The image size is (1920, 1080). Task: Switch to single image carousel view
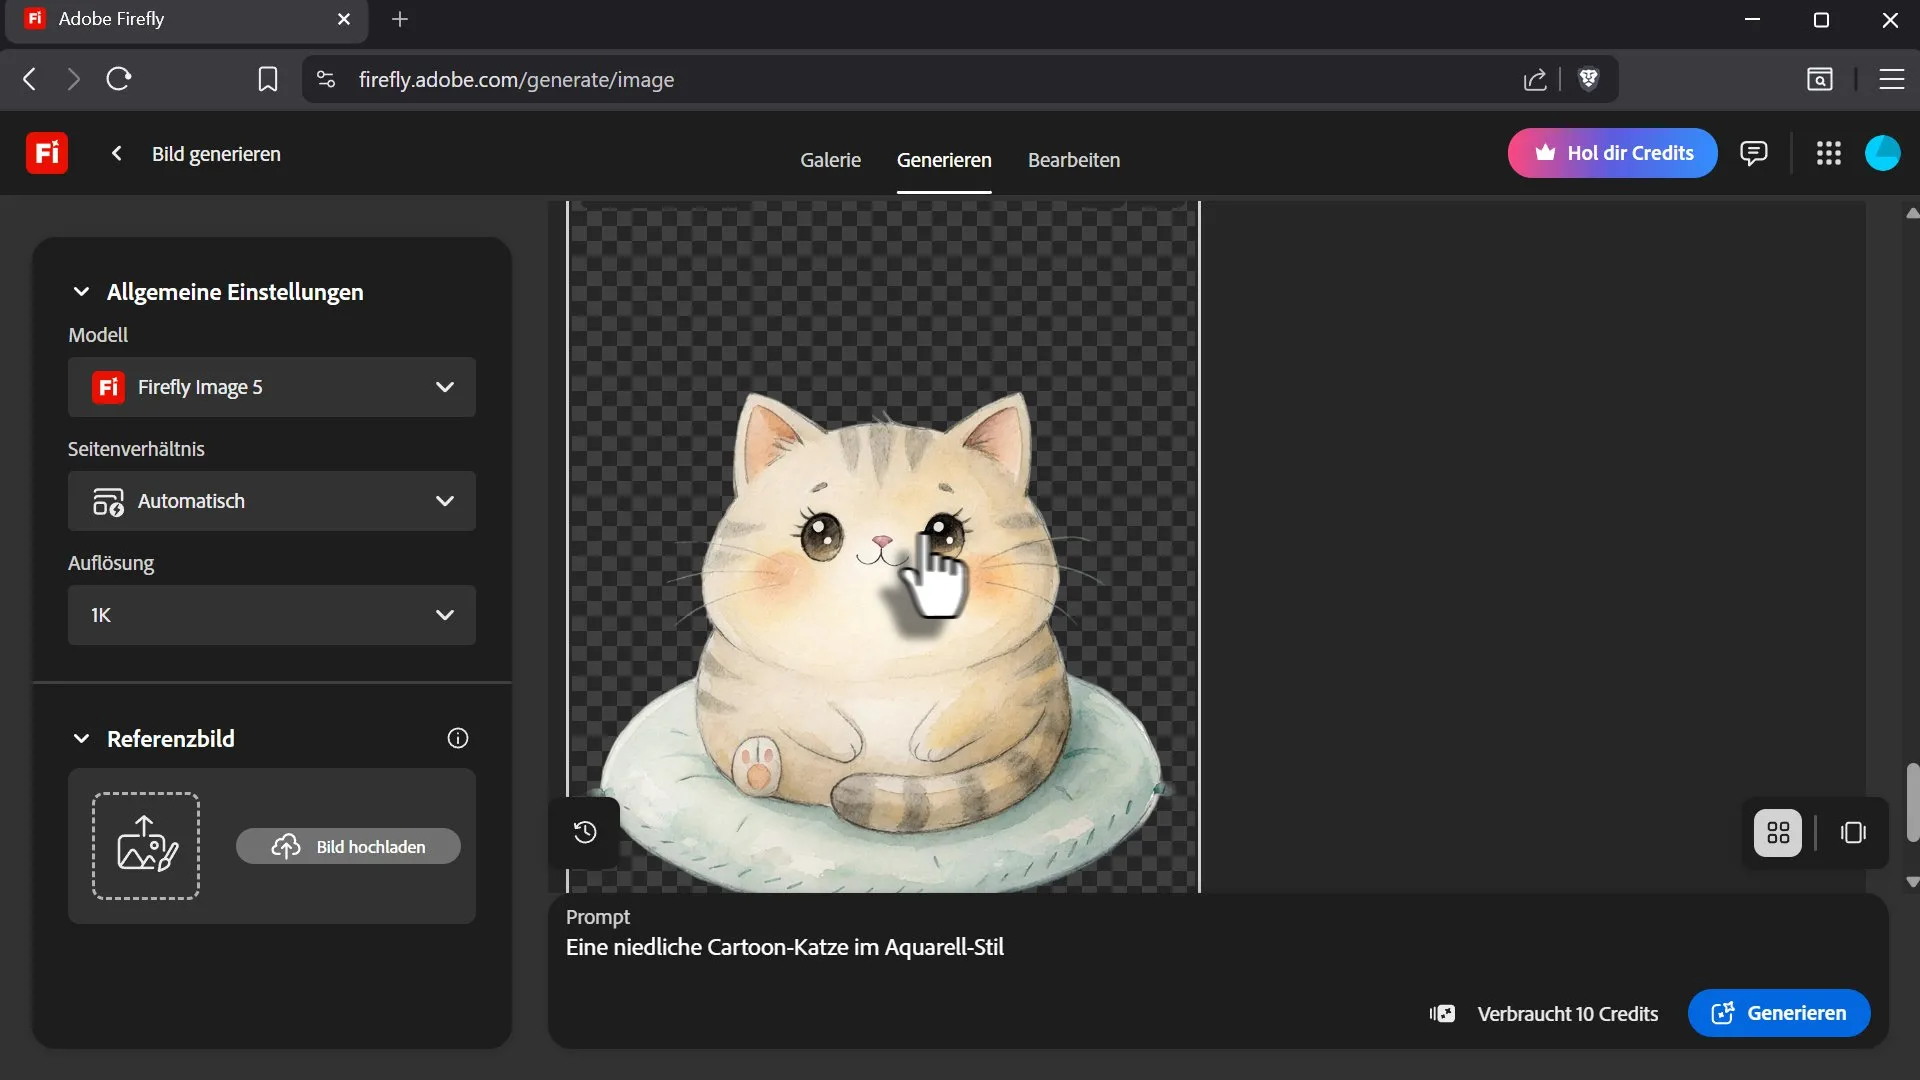pos(1853,833)
